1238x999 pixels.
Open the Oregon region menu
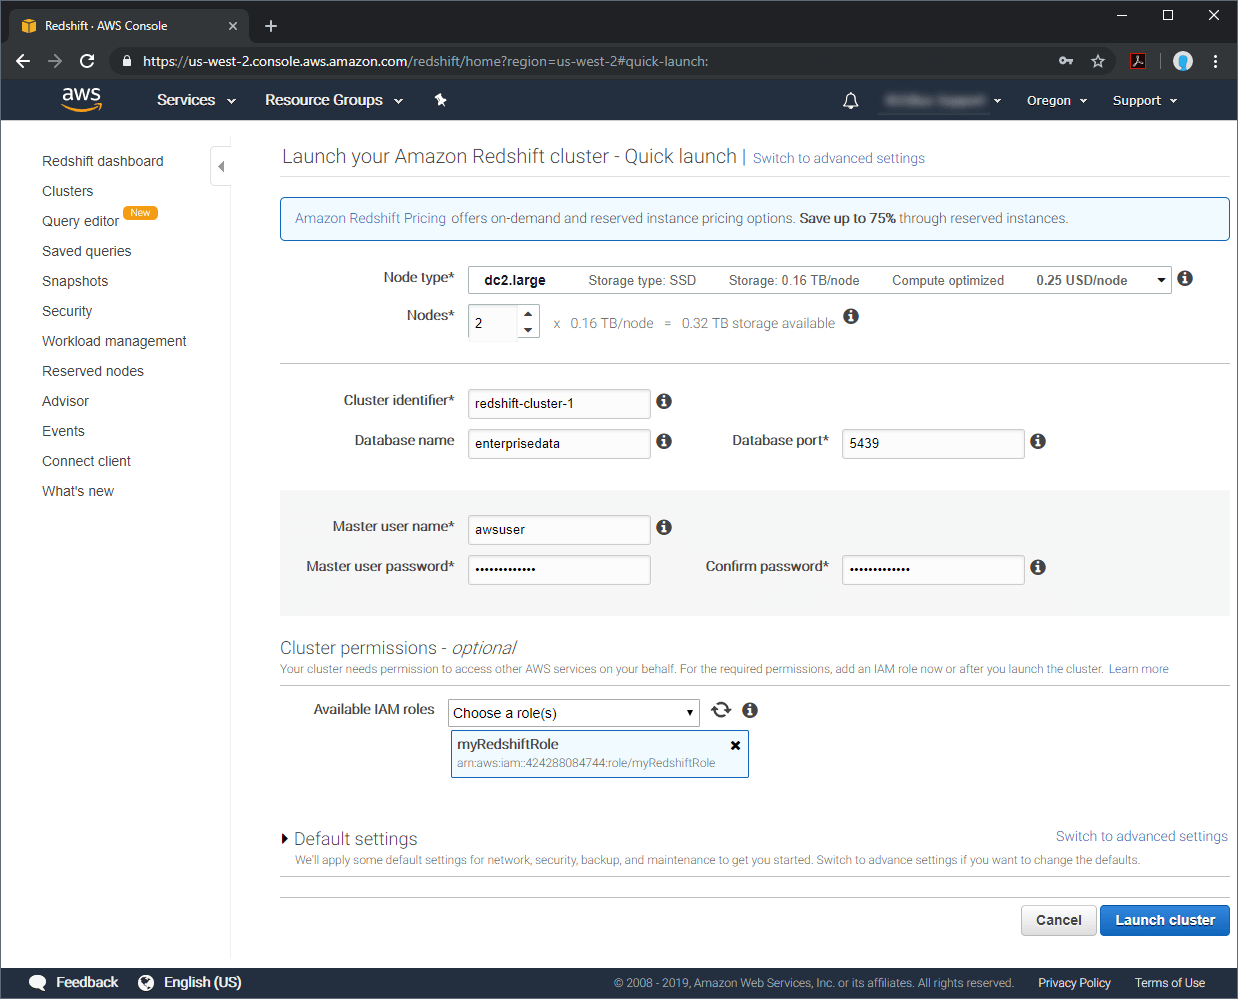tap(1056, 101)
